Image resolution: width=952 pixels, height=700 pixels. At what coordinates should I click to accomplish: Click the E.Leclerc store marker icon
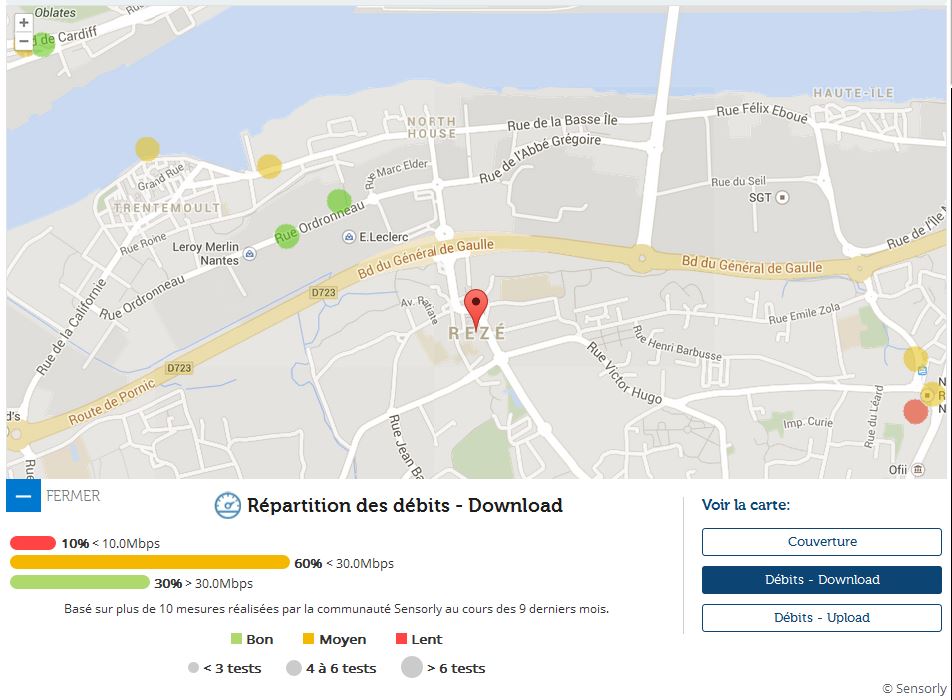(x=348, y=237)
